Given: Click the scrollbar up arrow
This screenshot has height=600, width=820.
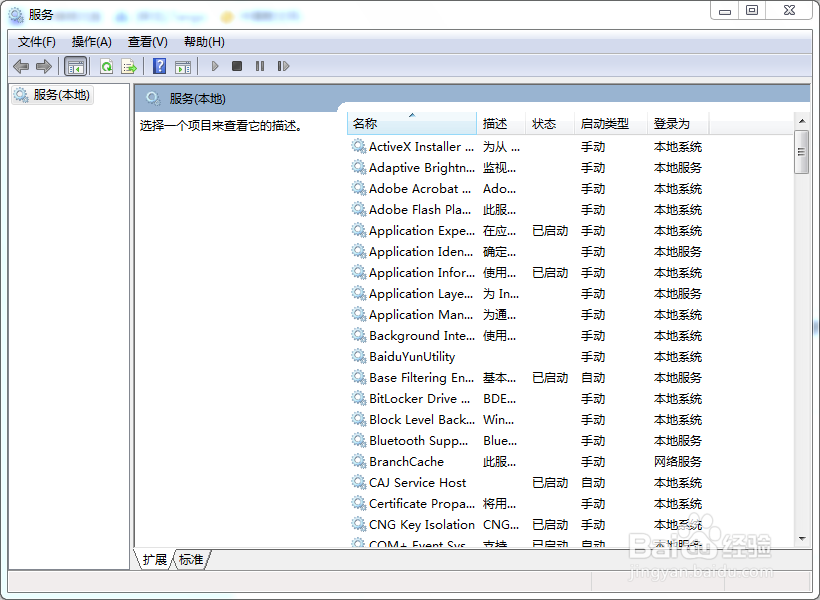Looking at the screenshot, I should (802, 121).
